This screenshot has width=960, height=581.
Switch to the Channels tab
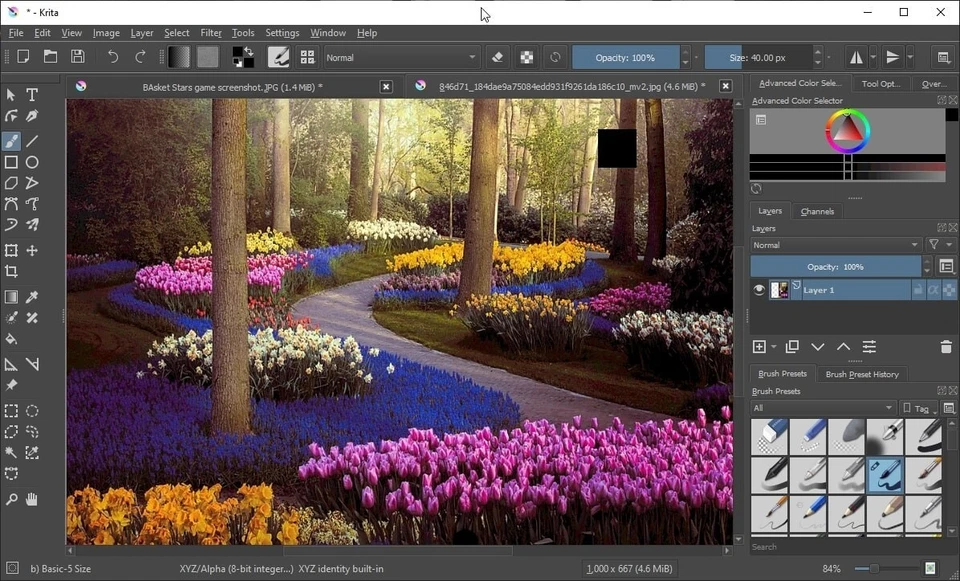(x=817, y=211)
